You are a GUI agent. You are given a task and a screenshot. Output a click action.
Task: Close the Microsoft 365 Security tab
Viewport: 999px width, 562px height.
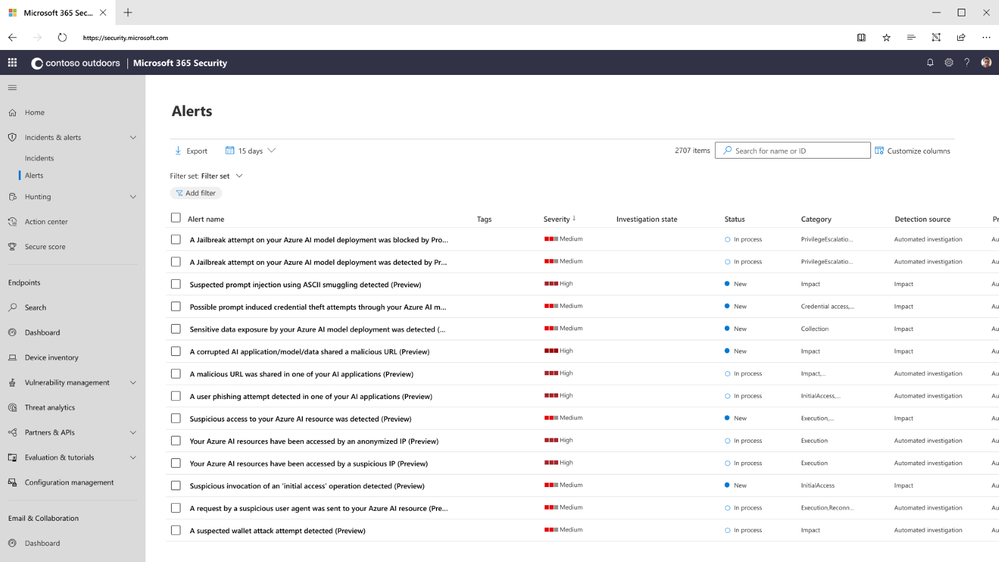click(x=103, y=12)
